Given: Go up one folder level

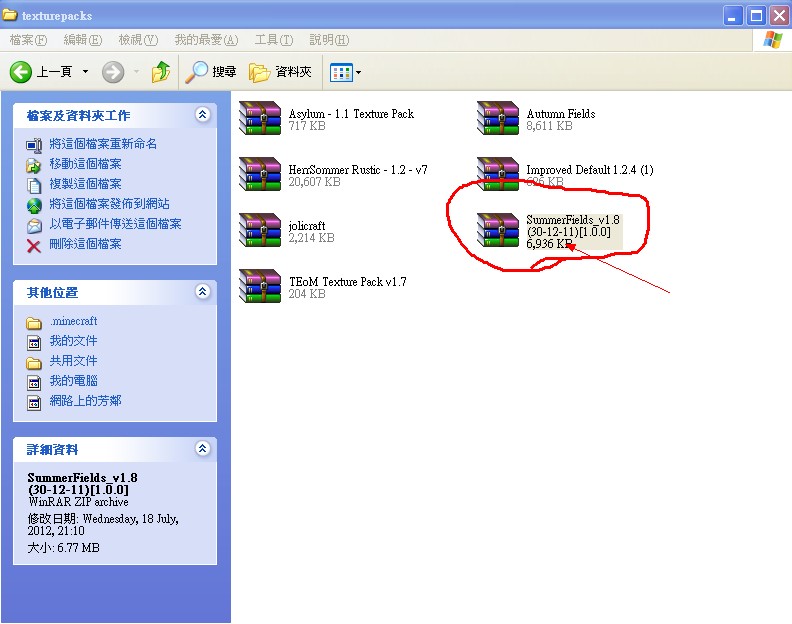Looking at the screenshot, I should (x=161, y=72).
